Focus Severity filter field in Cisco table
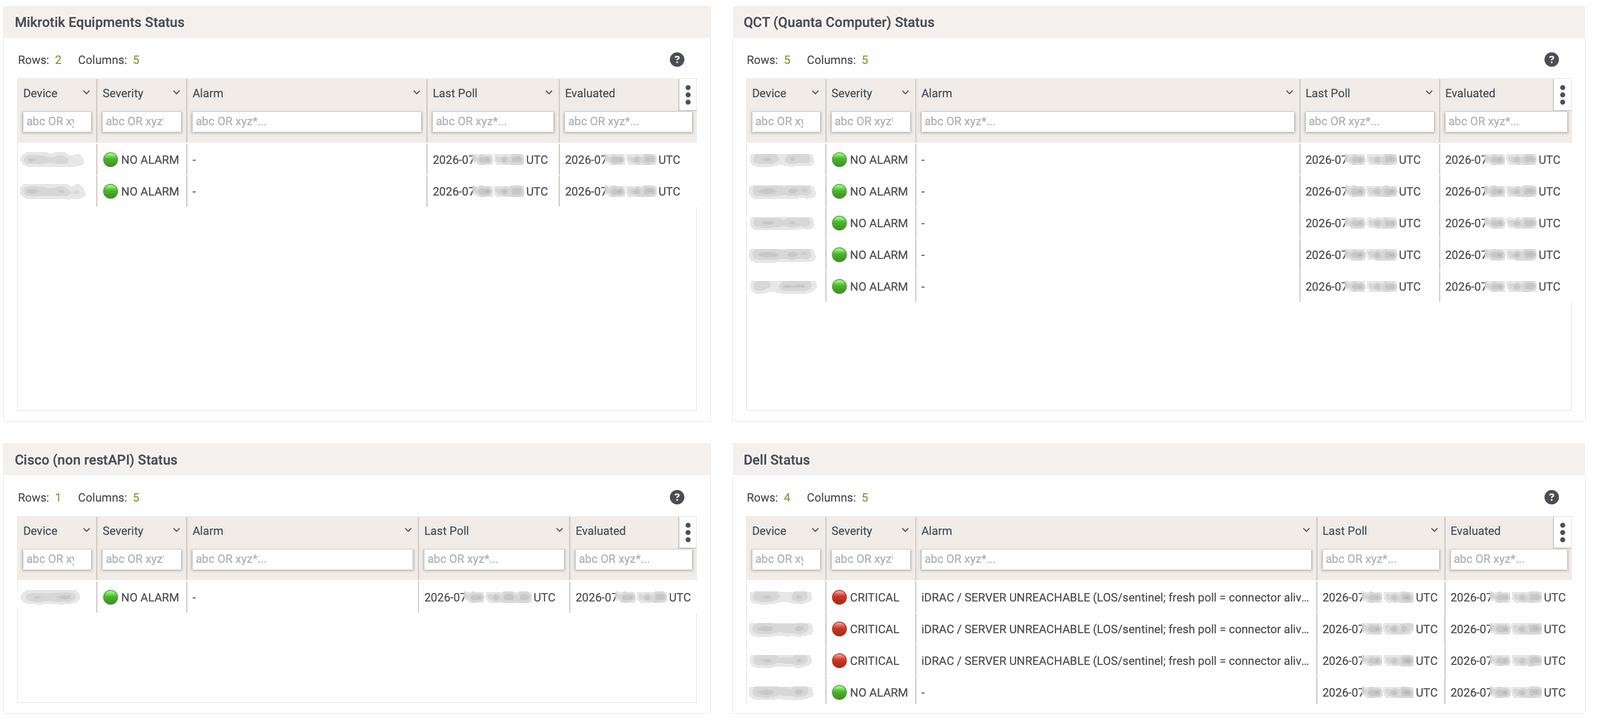1600x722 pixels. click(141, 560)
